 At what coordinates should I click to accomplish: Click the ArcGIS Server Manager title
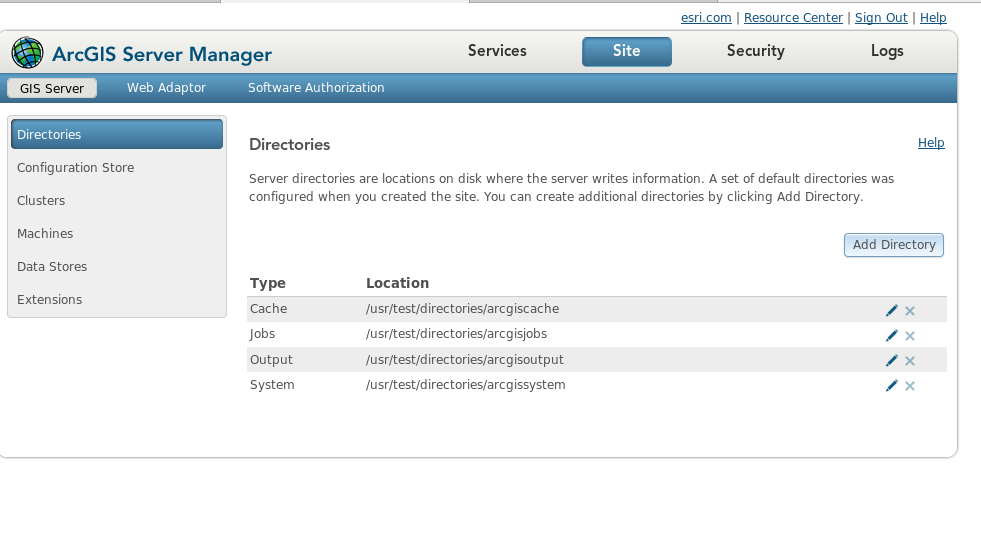click(162, 54)
